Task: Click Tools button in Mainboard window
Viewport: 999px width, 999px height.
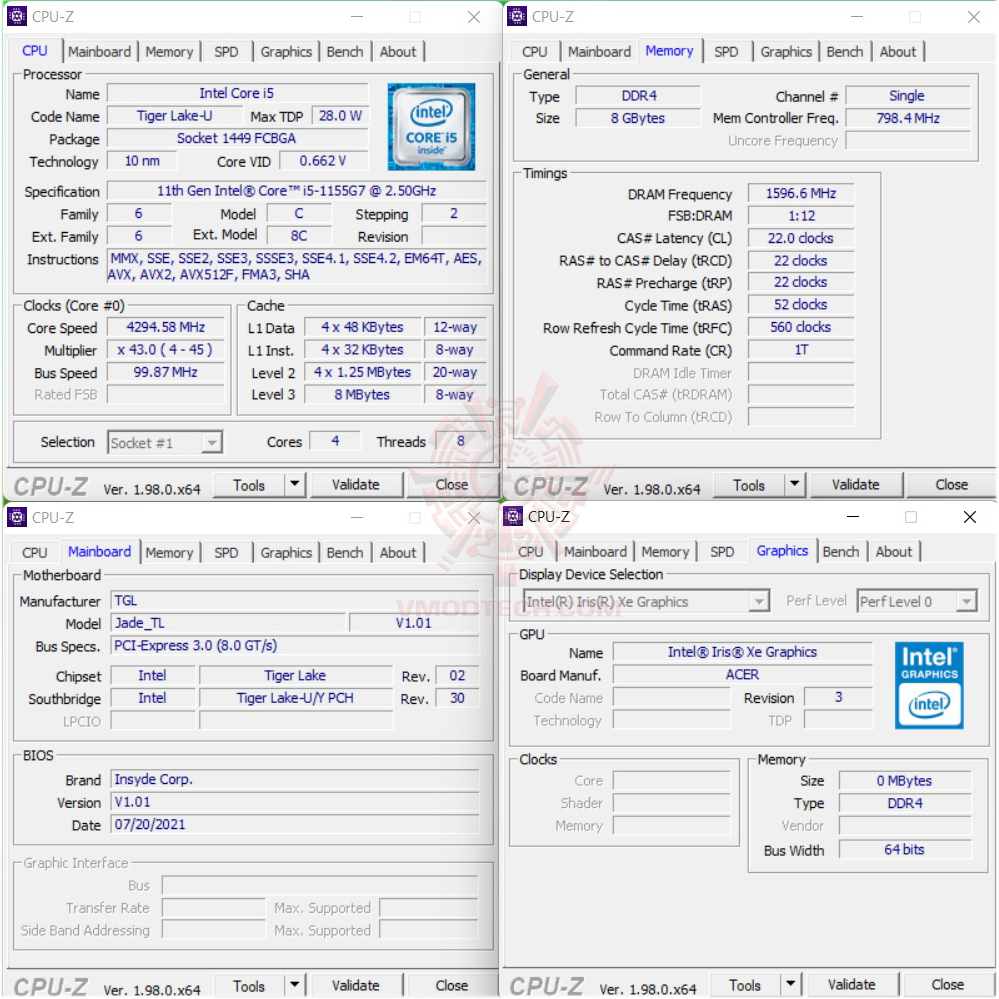Action: [x=249, y=986]
